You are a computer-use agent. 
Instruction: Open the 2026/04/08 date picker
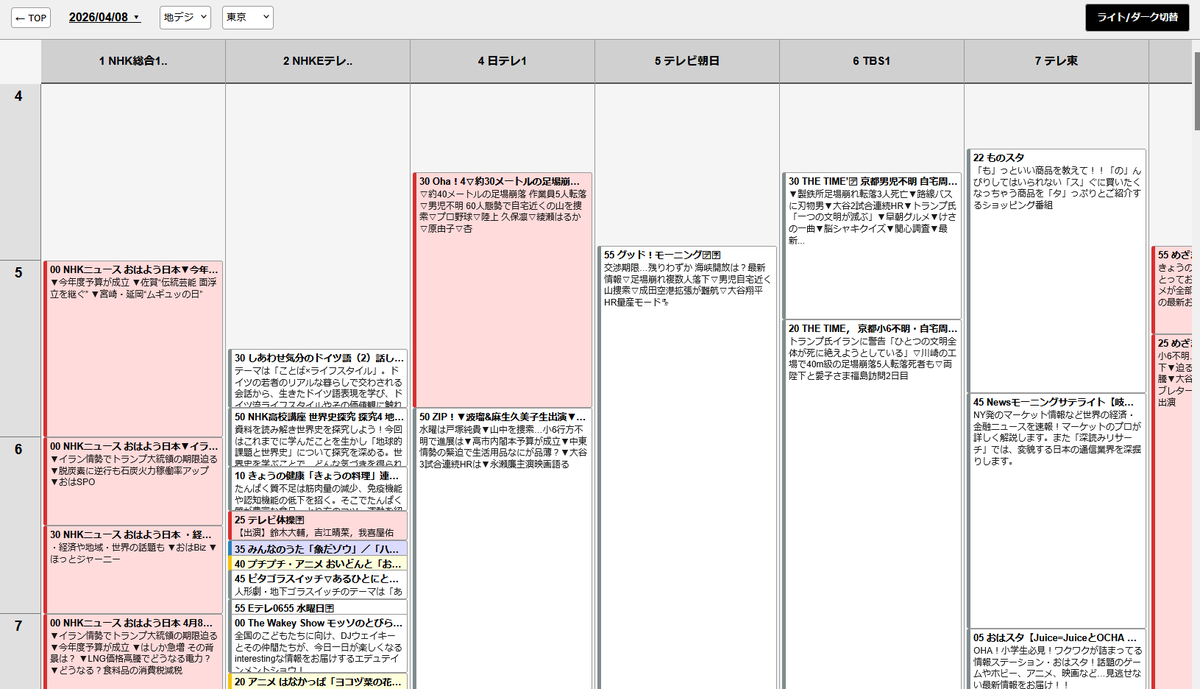coord(105,18)
